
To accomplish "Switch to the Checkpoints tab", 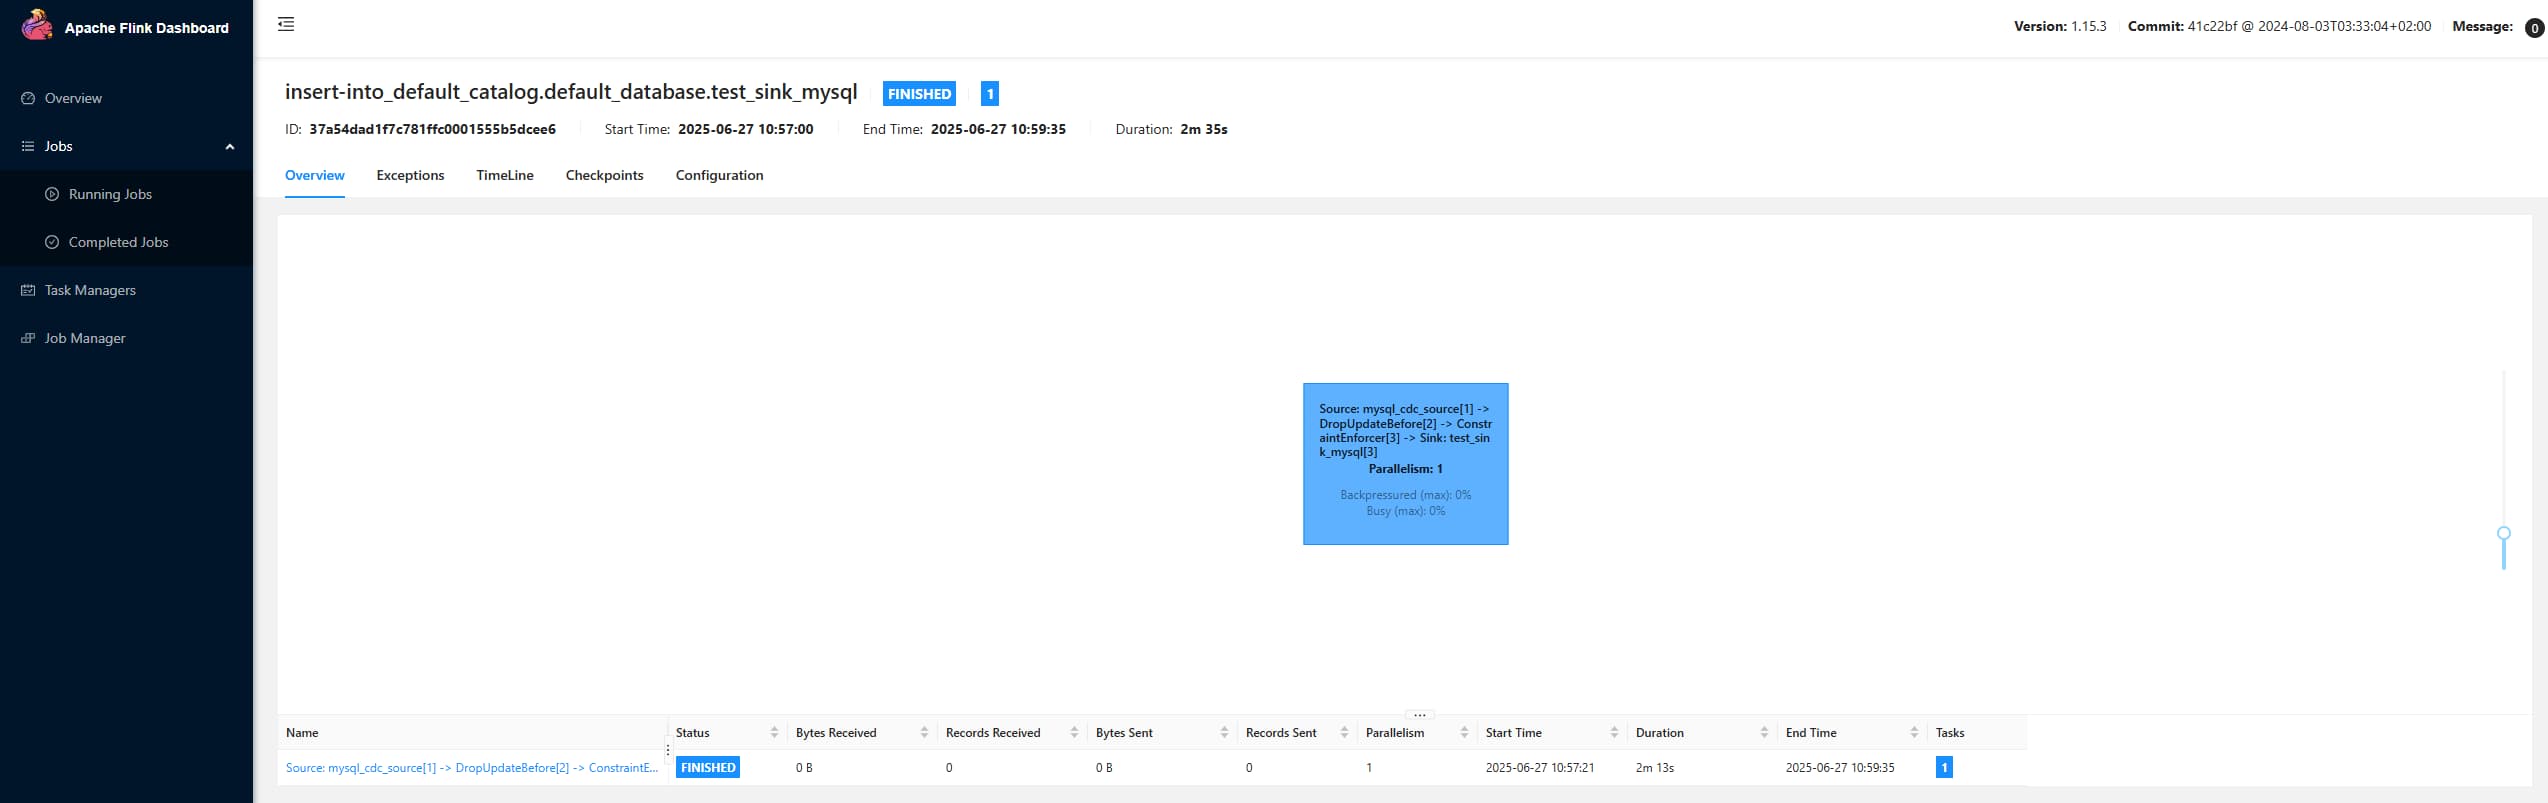I will pos(604,175).
